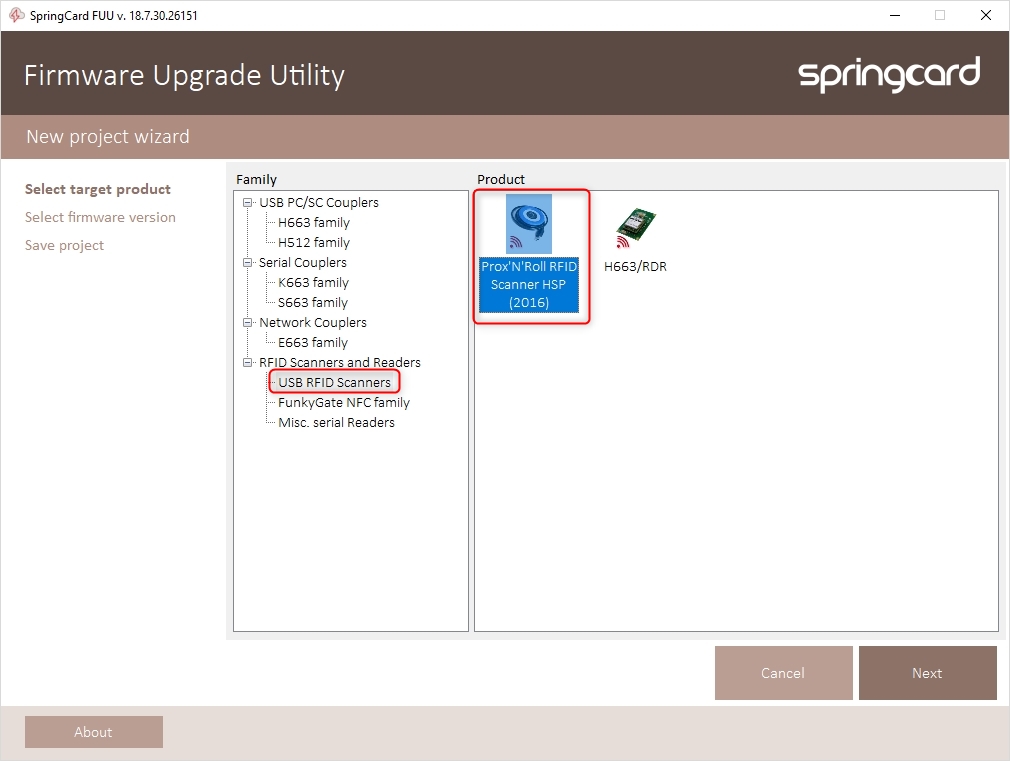1010x761 pixels.
Task: Collapse the USB PC/SC Couplers node
Action: click(x=247, y=202)
